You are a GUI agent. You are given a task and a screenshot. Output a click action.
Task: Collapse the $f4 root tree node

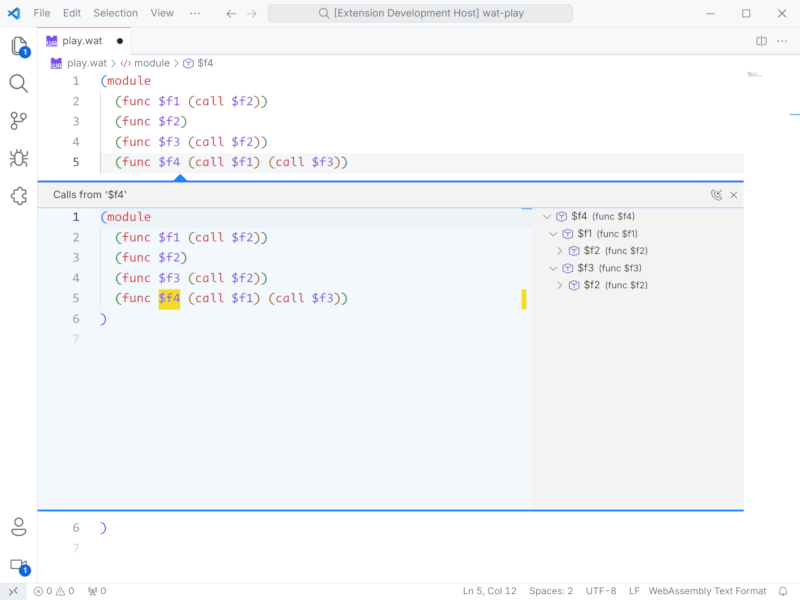point(547,216)
